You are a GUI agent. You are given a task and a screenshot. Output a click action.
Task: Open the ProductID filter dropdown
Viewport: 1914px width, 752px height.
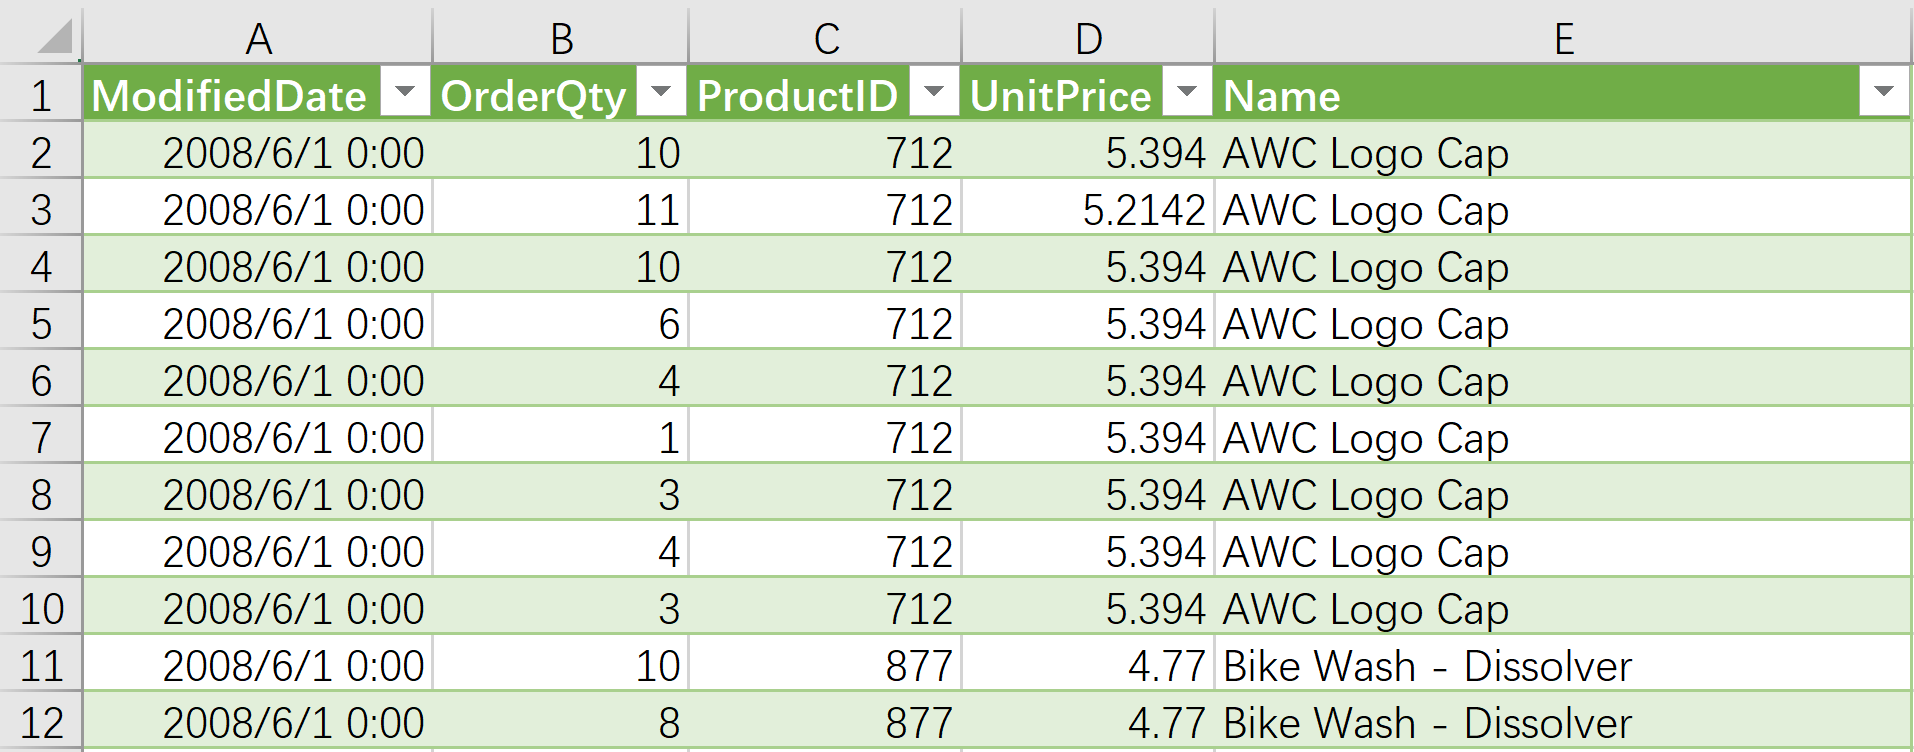pyautogui.click(x=934, y=93)
